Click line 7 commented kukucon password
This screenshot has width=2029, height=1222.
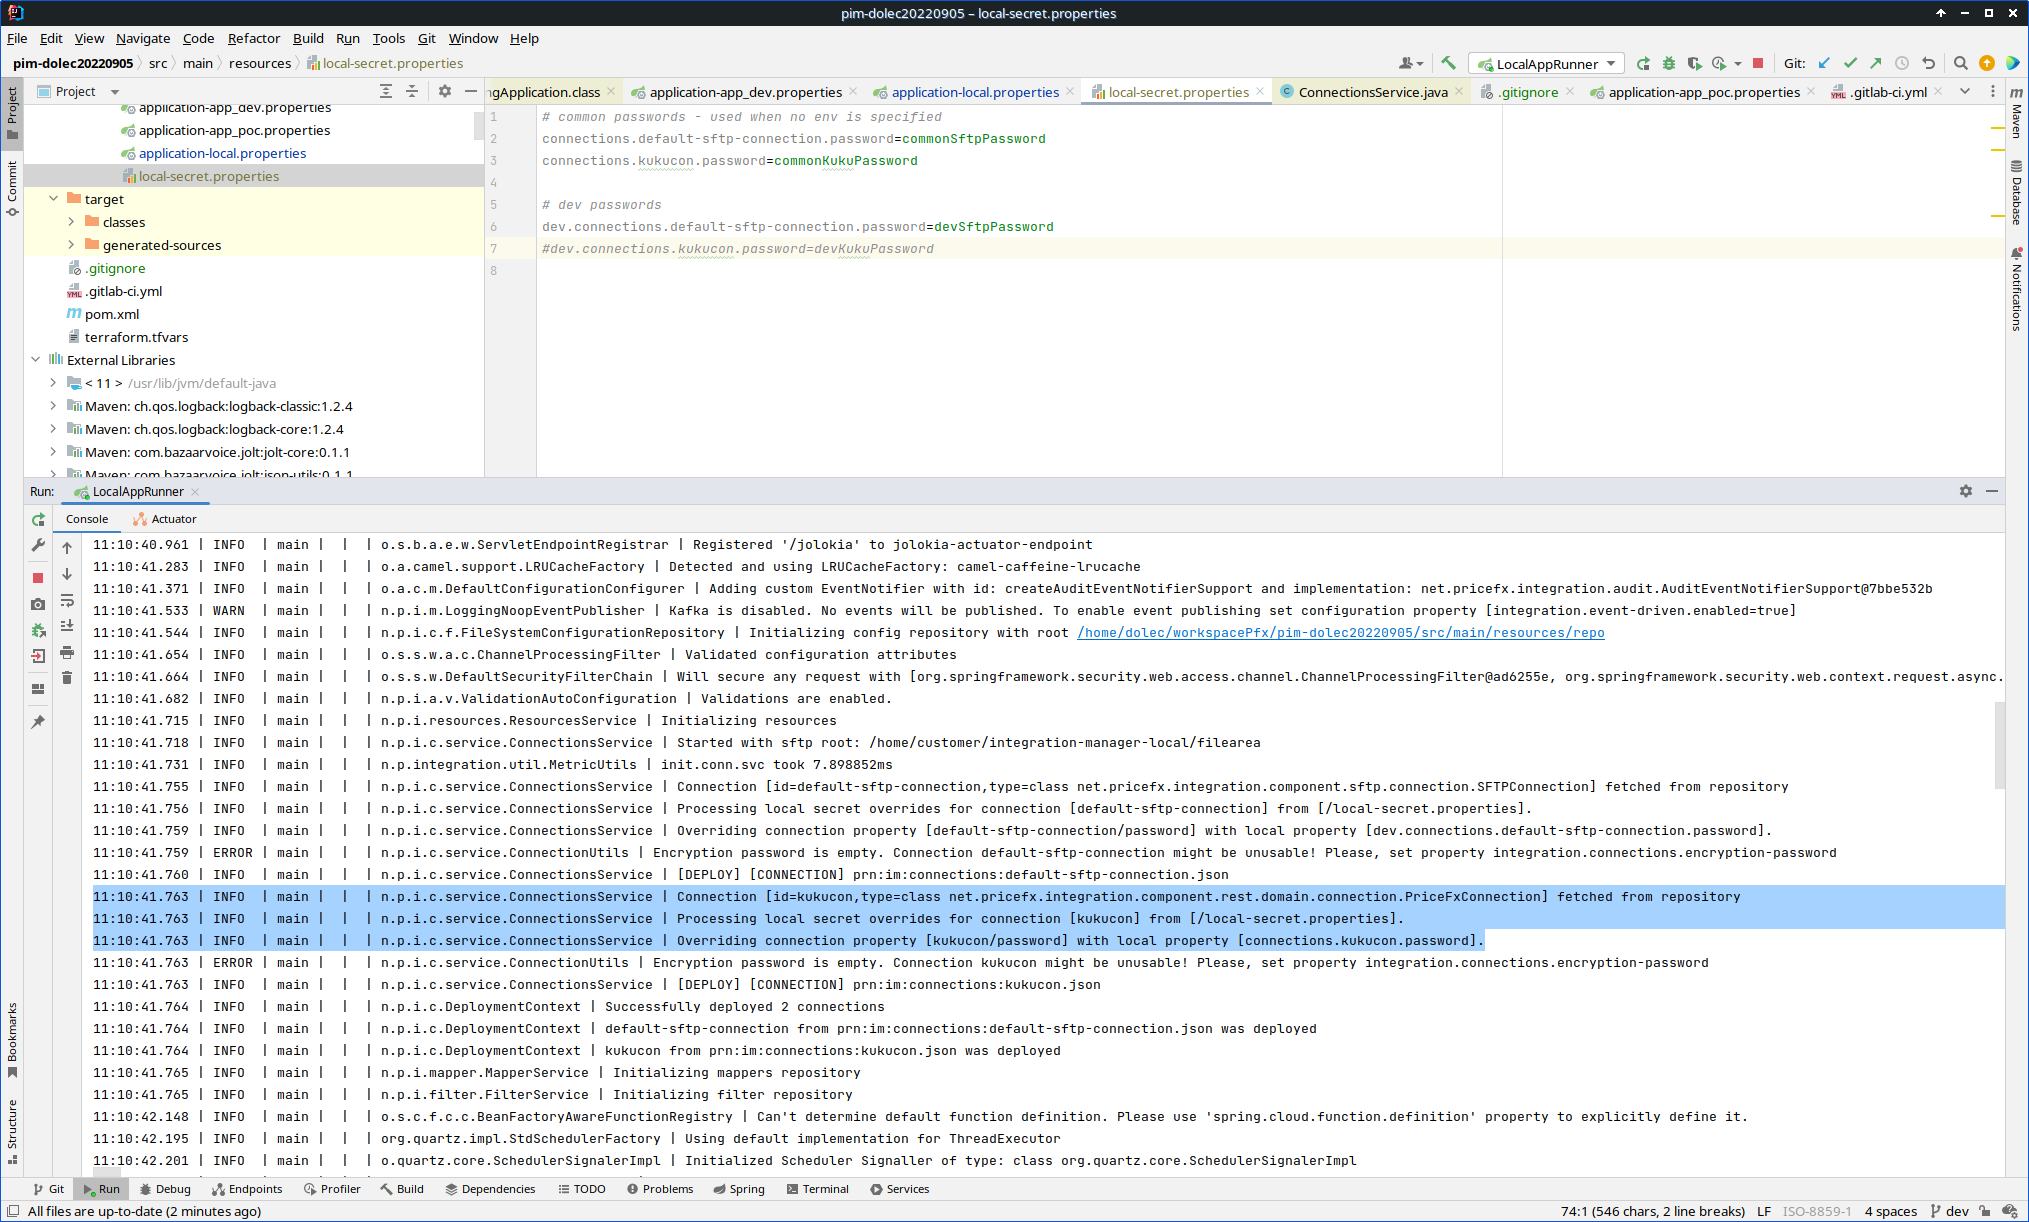(x=737, y=249)
